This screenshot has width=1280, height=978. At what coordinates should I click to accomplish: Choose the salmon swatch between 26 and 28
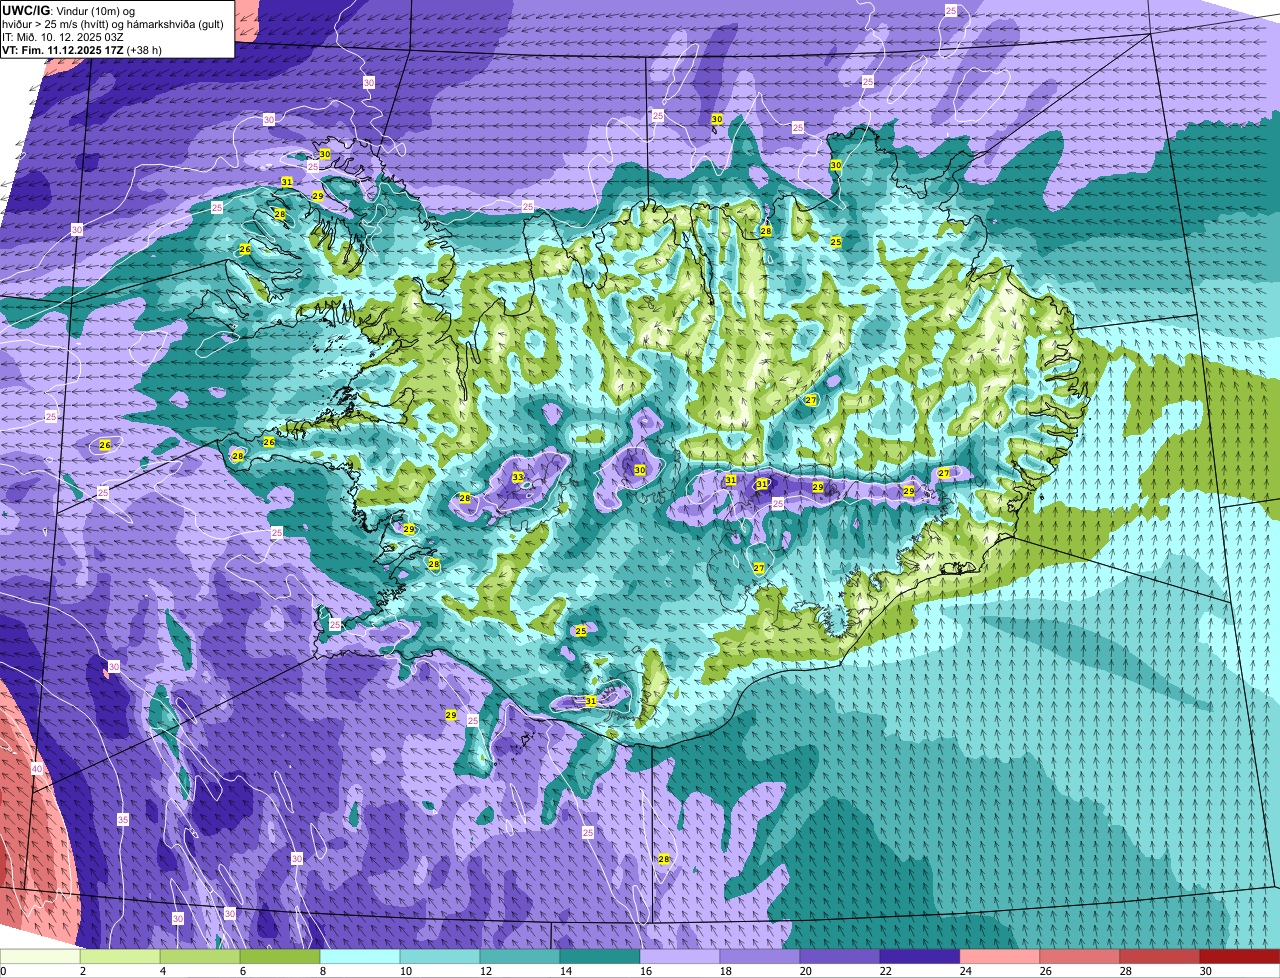click(x=1080, y=956)
